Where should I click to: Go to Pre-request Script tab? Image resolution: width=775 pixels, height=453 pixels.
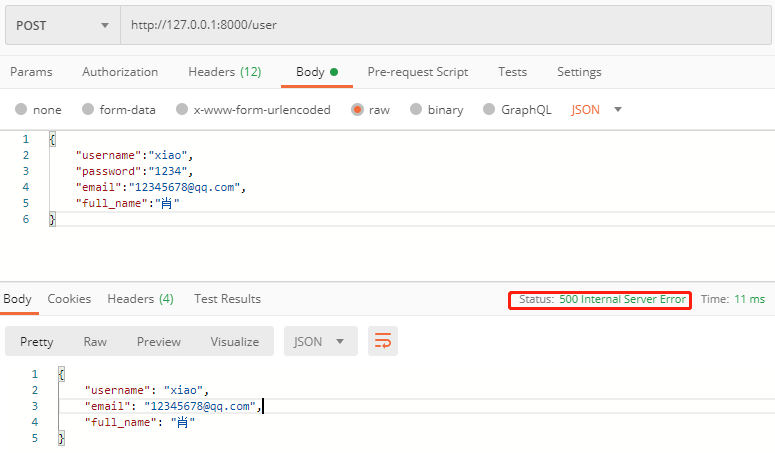(417, 72)
